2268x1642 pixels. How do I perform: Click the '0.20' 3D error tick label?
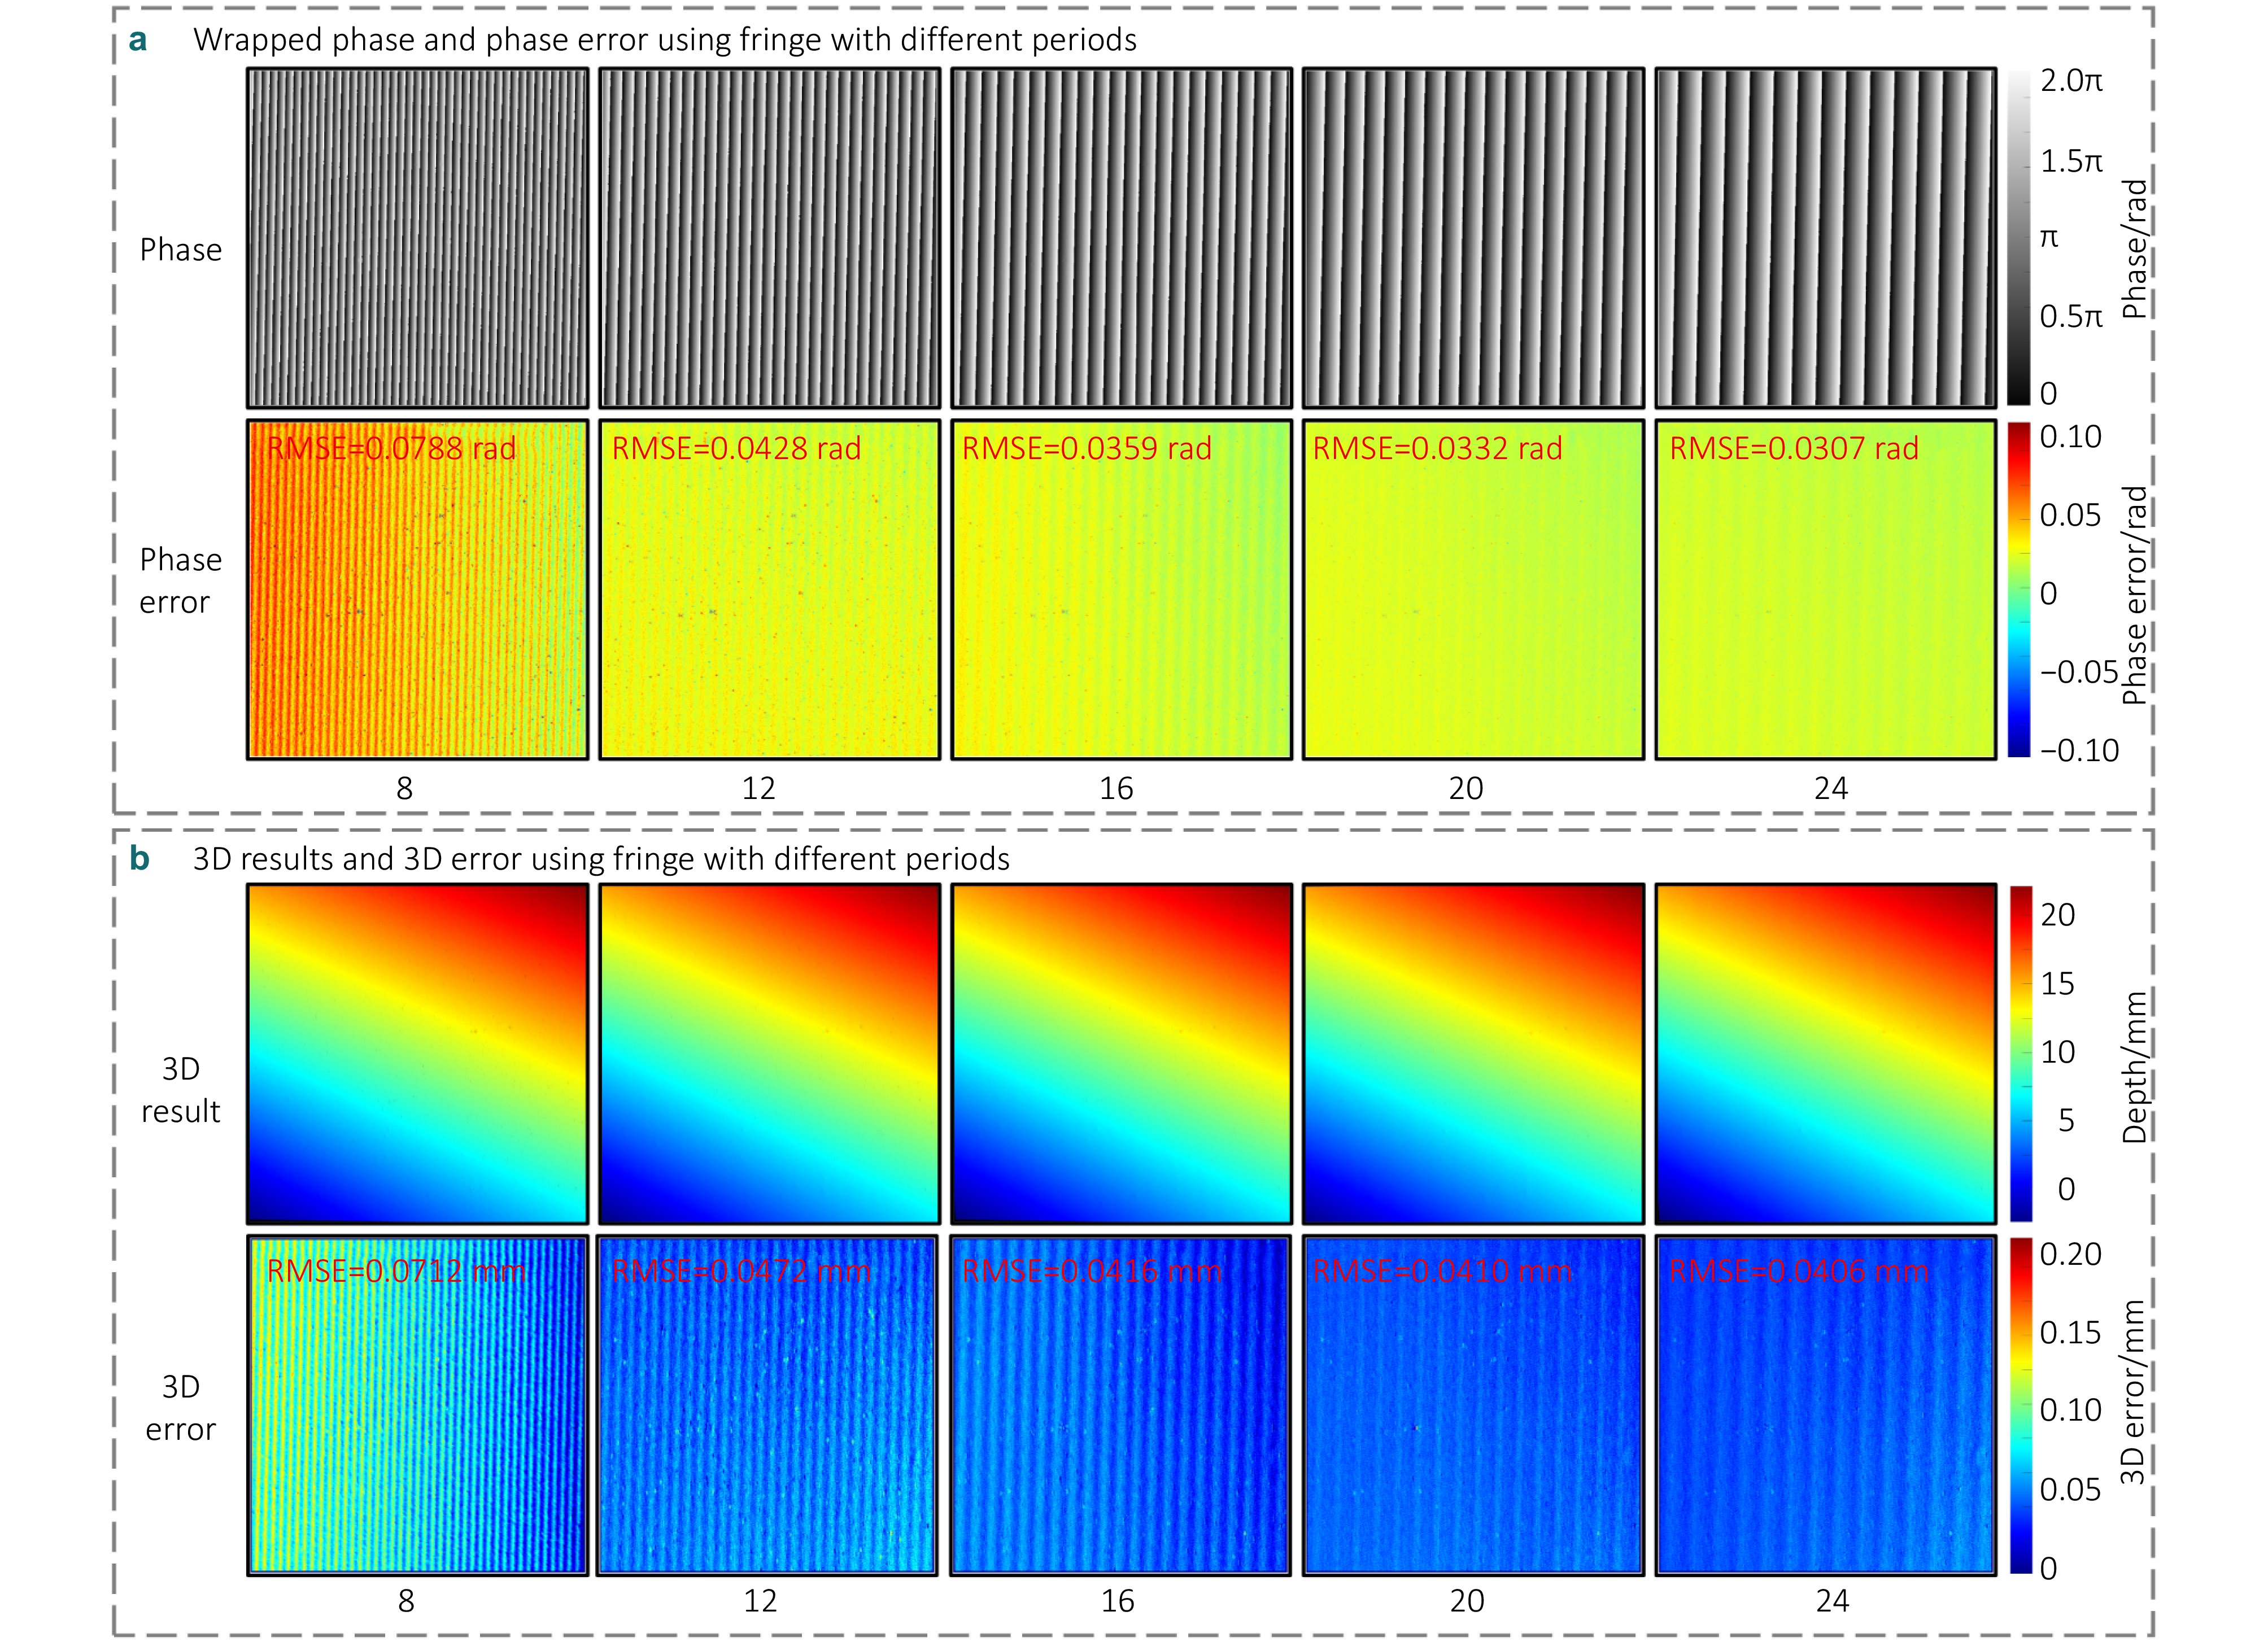click(2070, 1254)
